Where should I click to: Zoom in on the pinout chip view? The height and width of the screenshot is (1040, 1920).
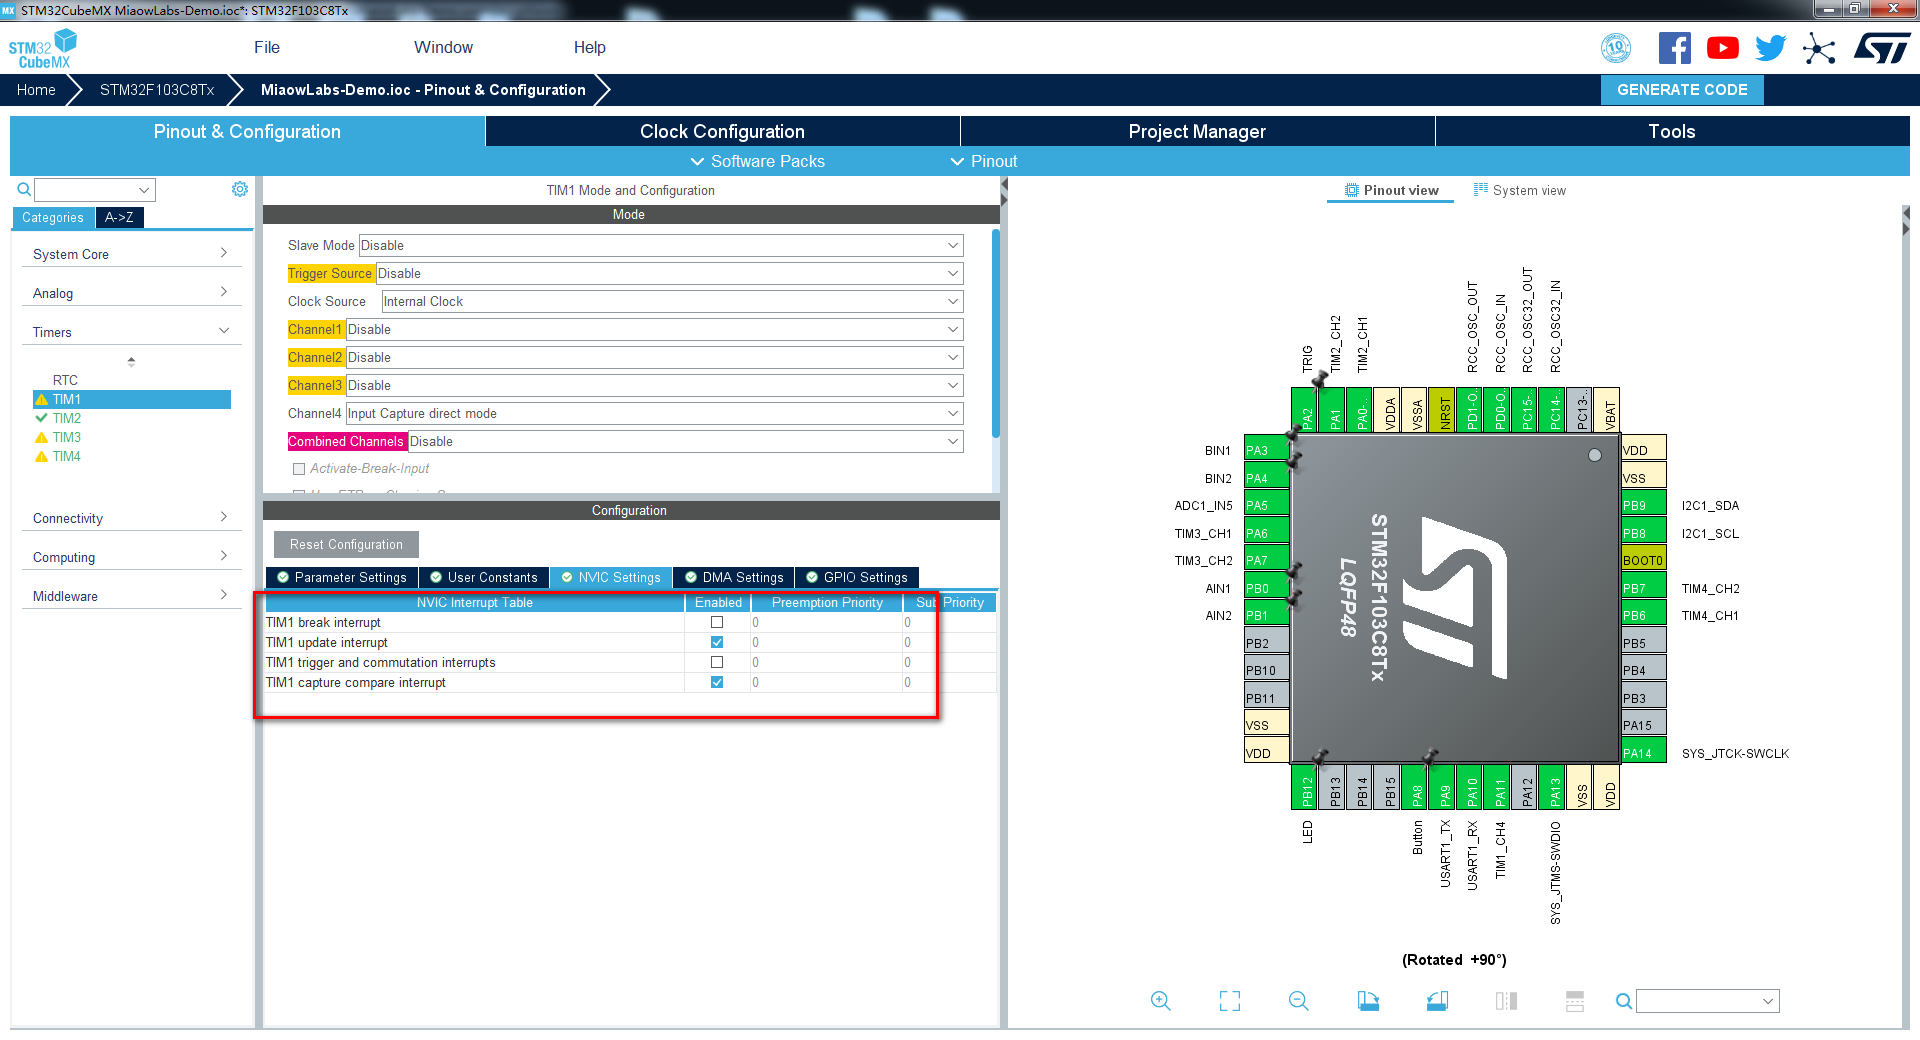point(1160,1001)
